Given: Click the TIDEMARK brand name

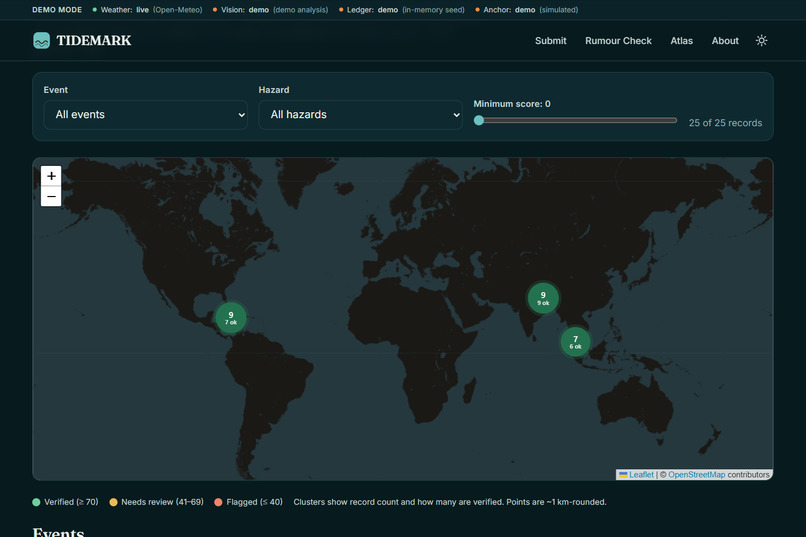Looking at the screenshot, I should coord(94,41).
